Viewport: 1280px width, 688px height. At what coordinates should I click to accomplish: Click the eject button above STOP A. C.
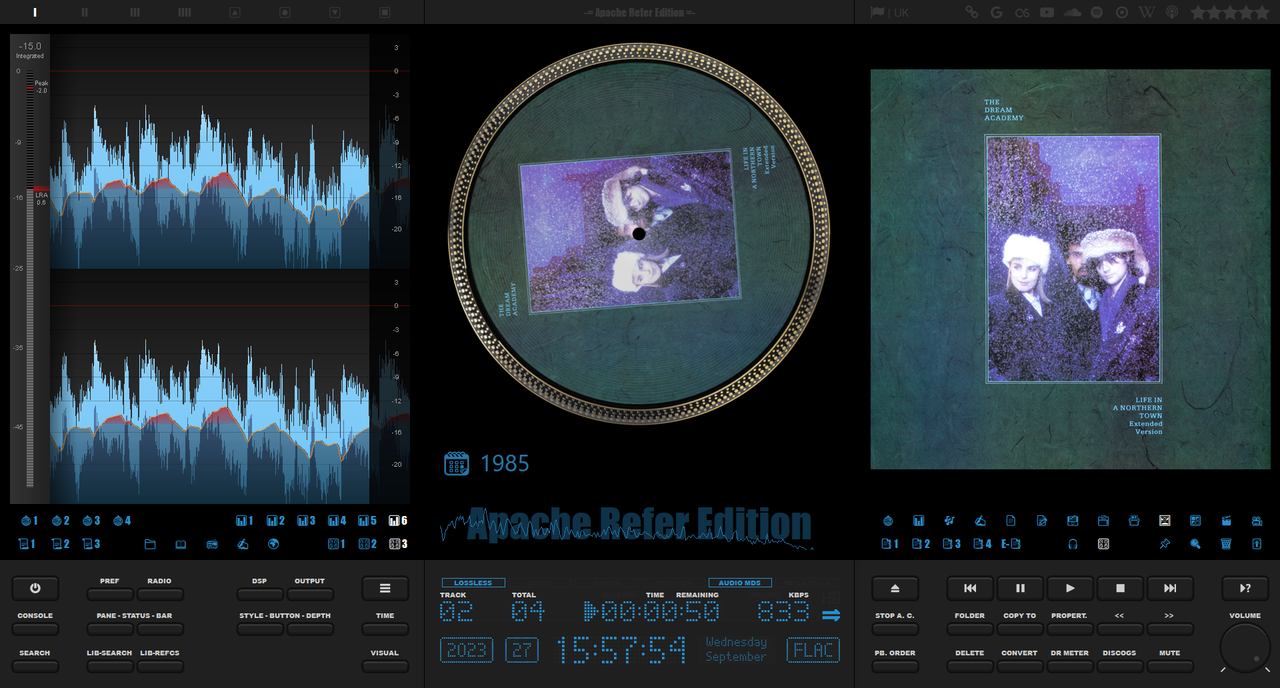click(x=895, y=588)
